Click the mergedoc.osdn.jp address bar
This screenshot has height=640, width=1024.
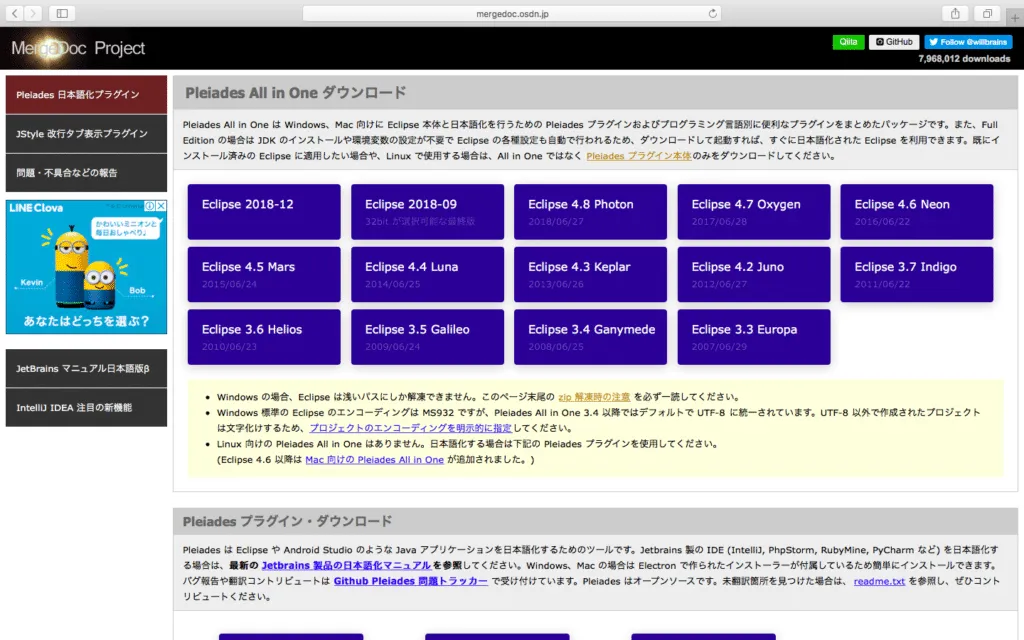512,13
